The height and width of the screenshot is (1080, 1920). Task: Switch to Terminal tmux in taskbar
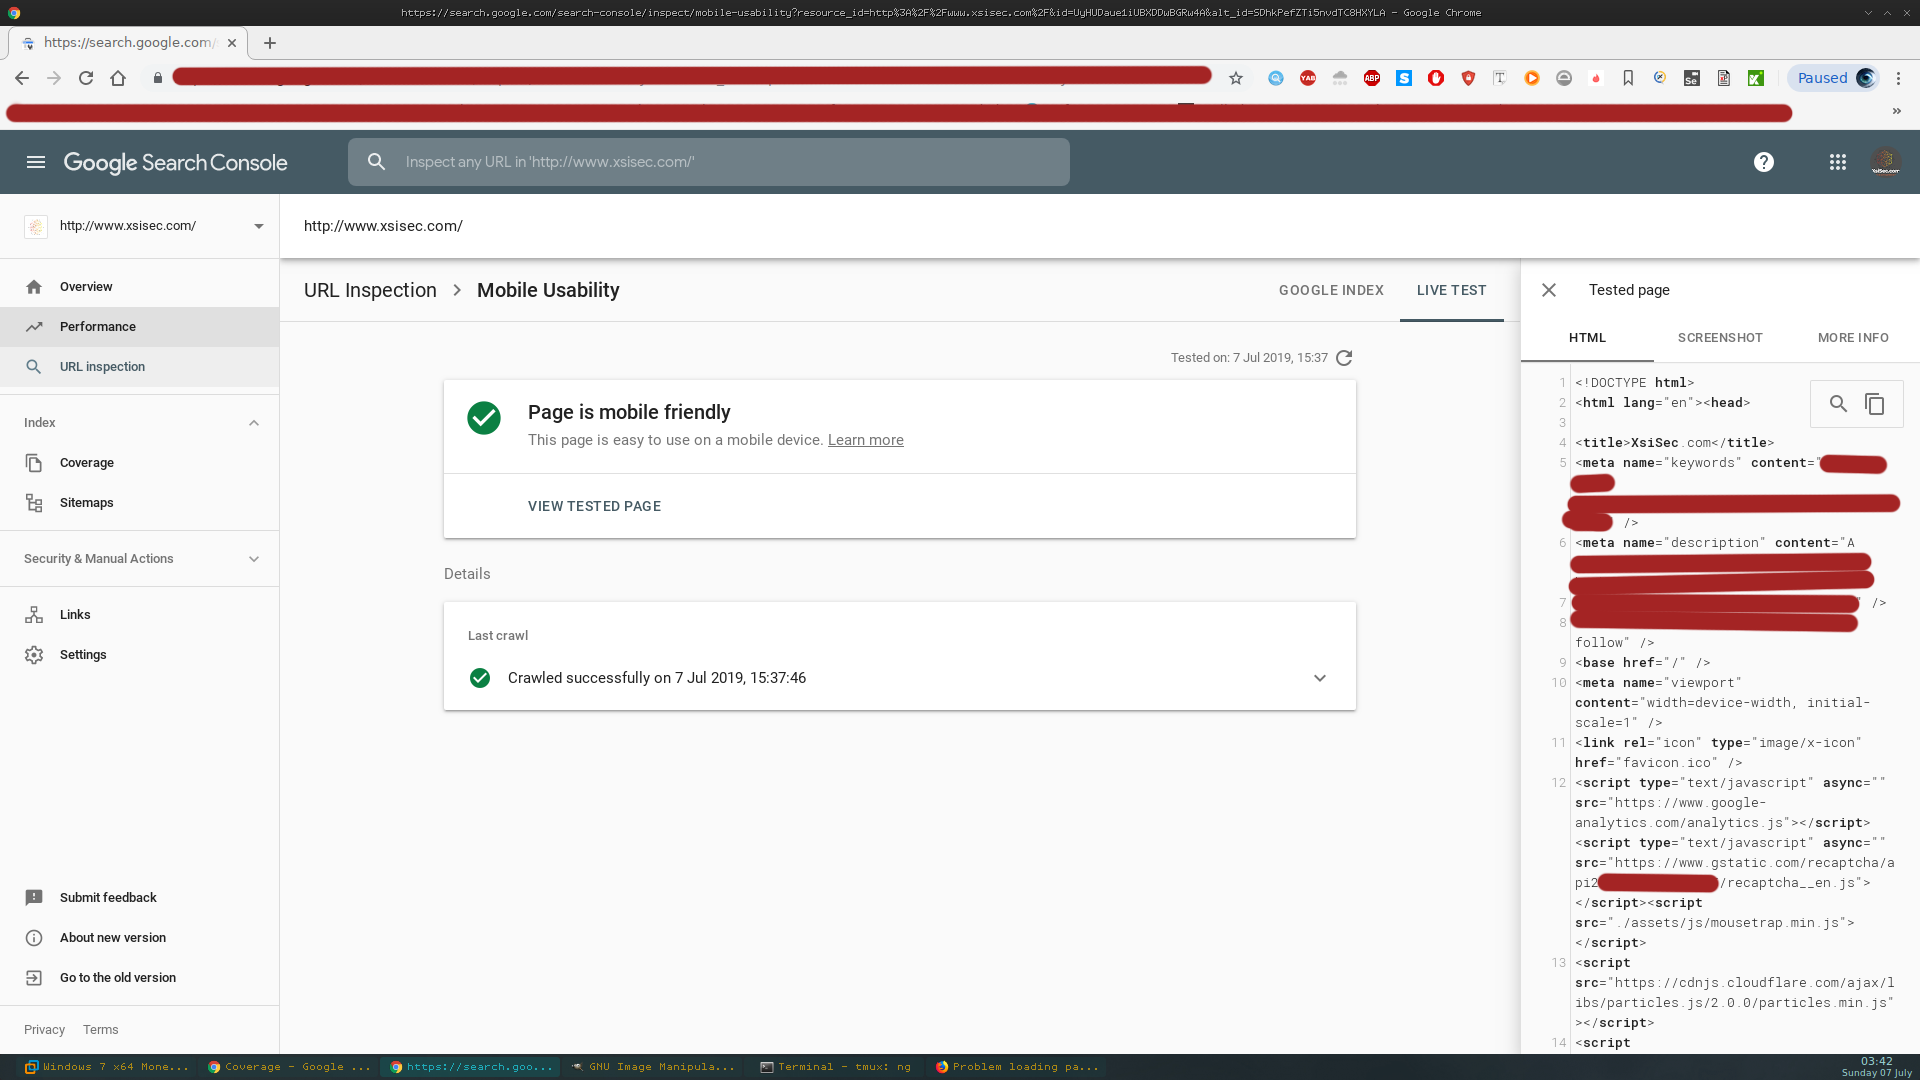point(836,1067)
